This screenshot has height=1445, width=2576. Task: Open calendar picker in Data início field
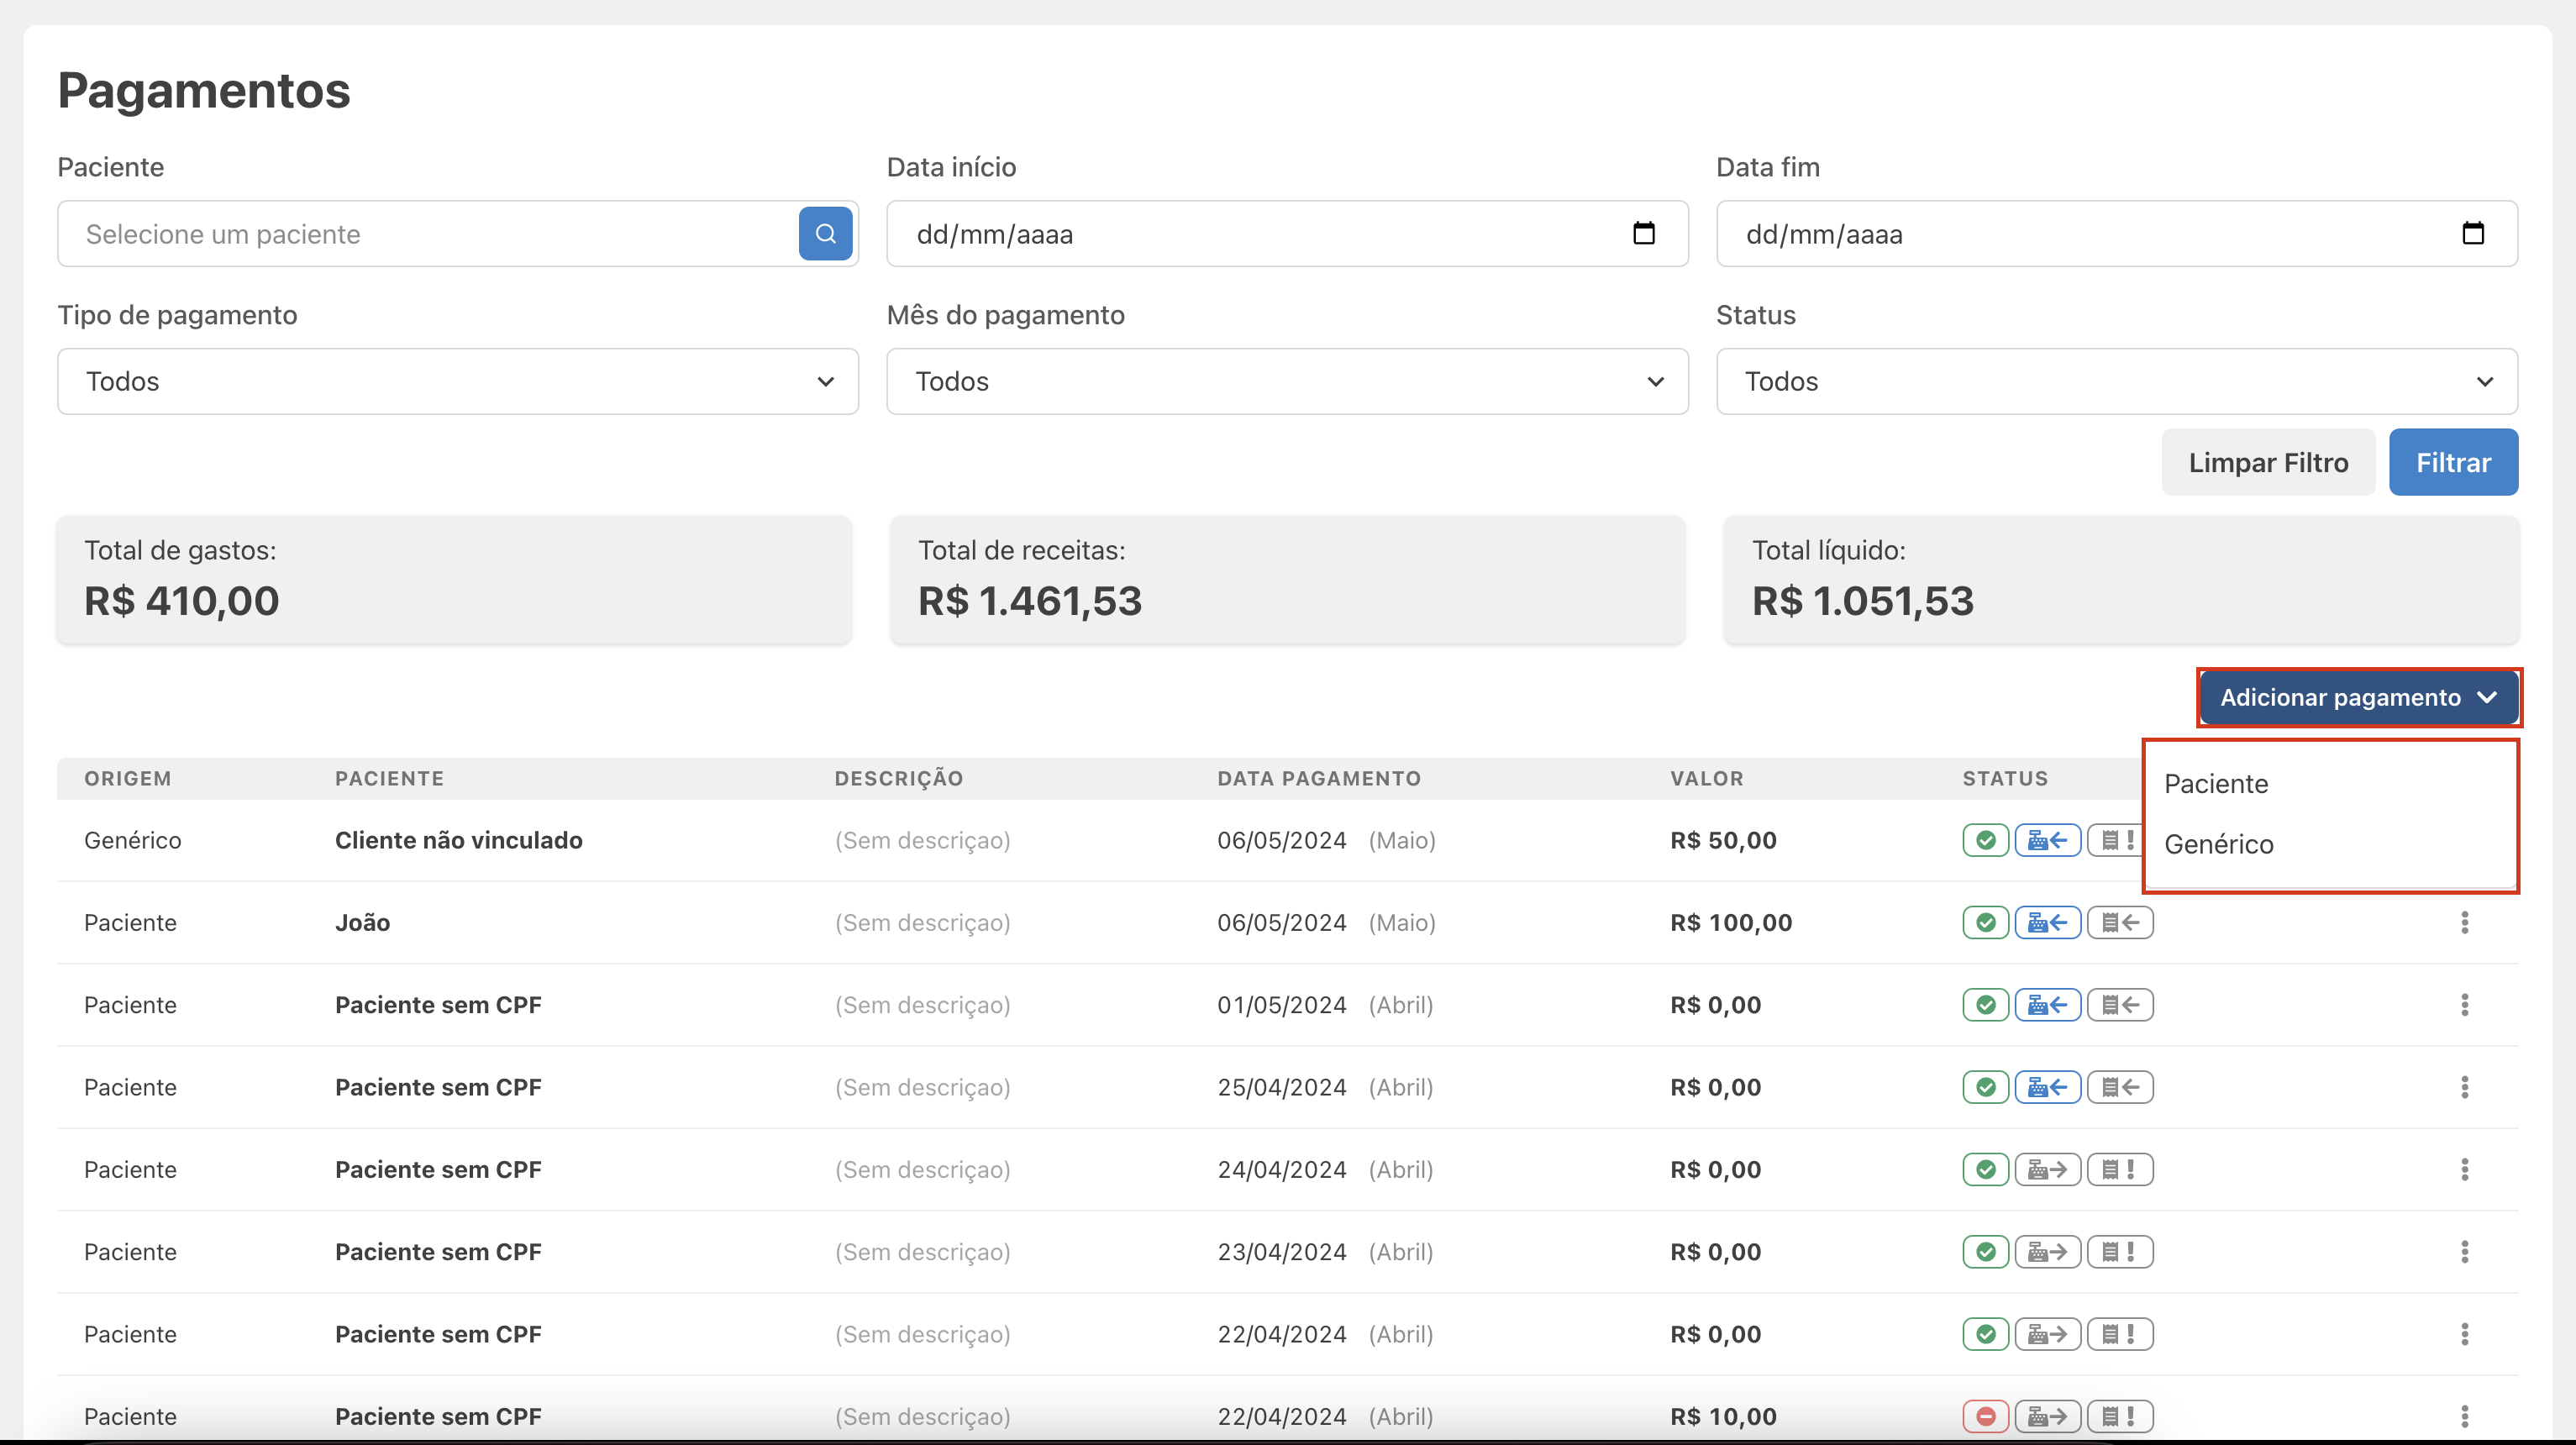[1644, 233]
